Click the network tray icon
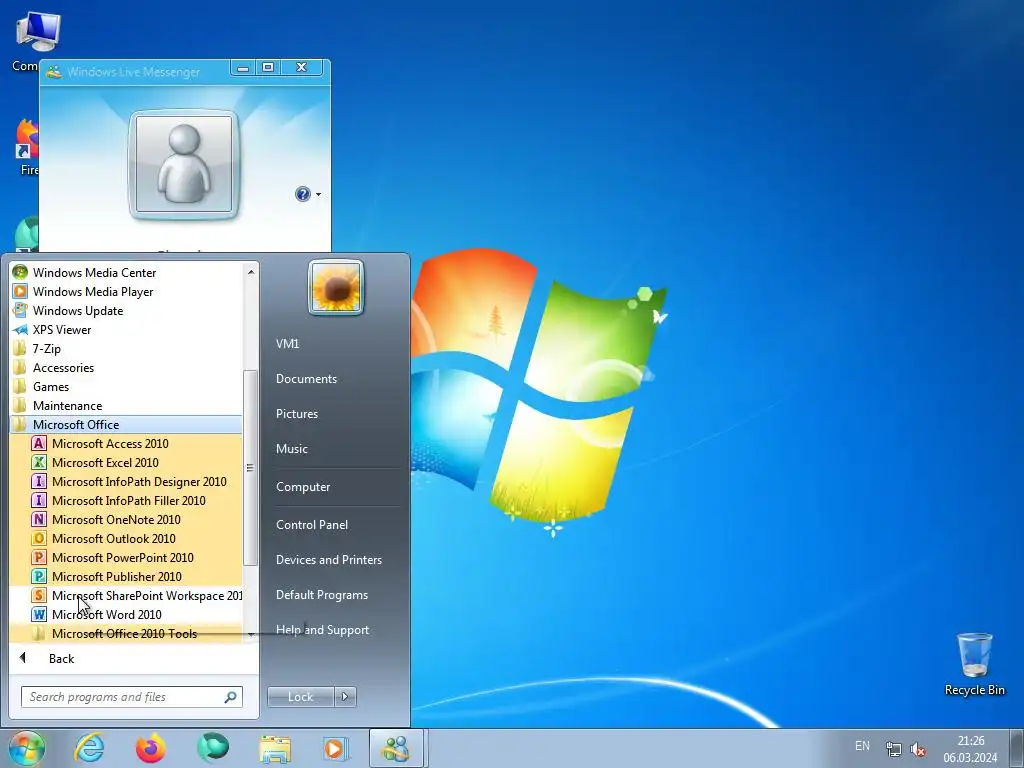This screenshot has height=768, width=1024. click(893, 750)
